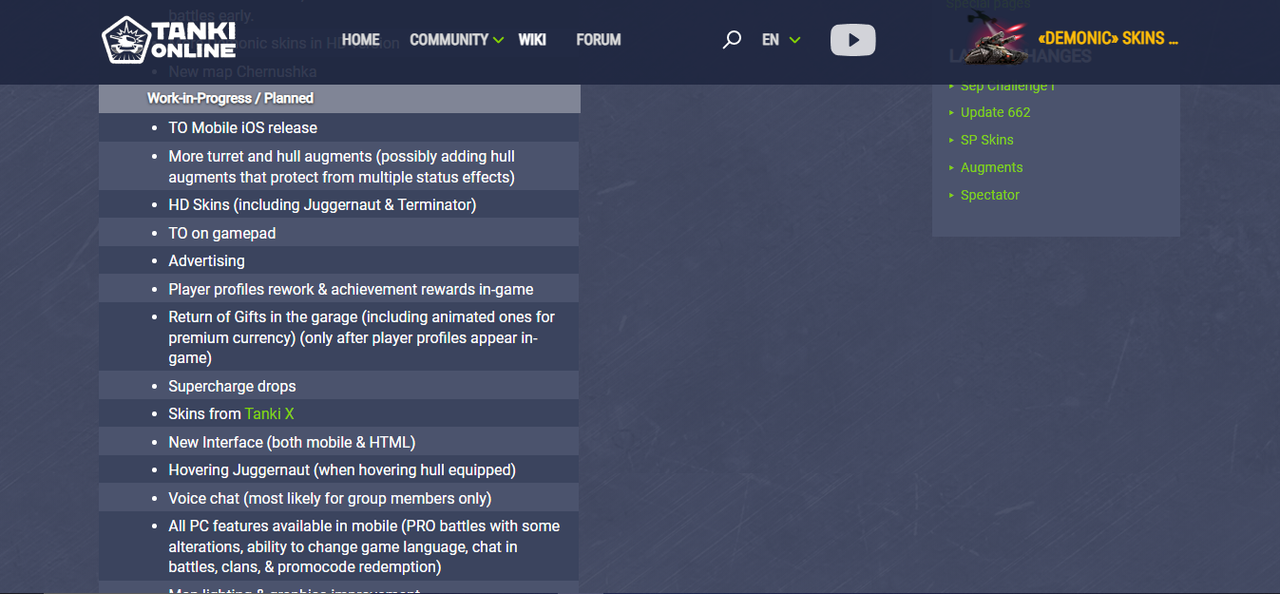Click the Tanki Online logo
The height and width of the screenshot is (594, 1280).
[x=168, y=40]
